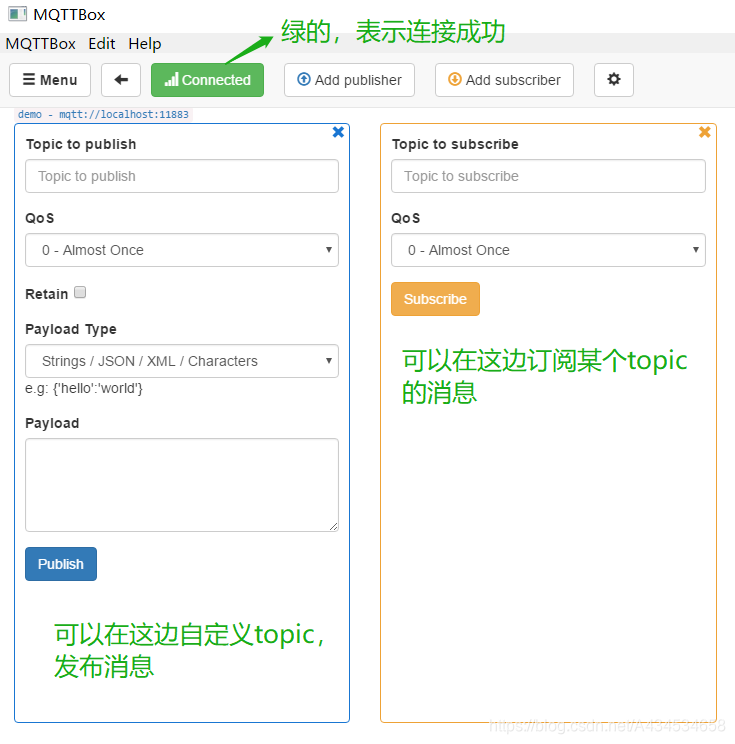
Task: Toggle the Retain checkbox
Action: [80, 292]
